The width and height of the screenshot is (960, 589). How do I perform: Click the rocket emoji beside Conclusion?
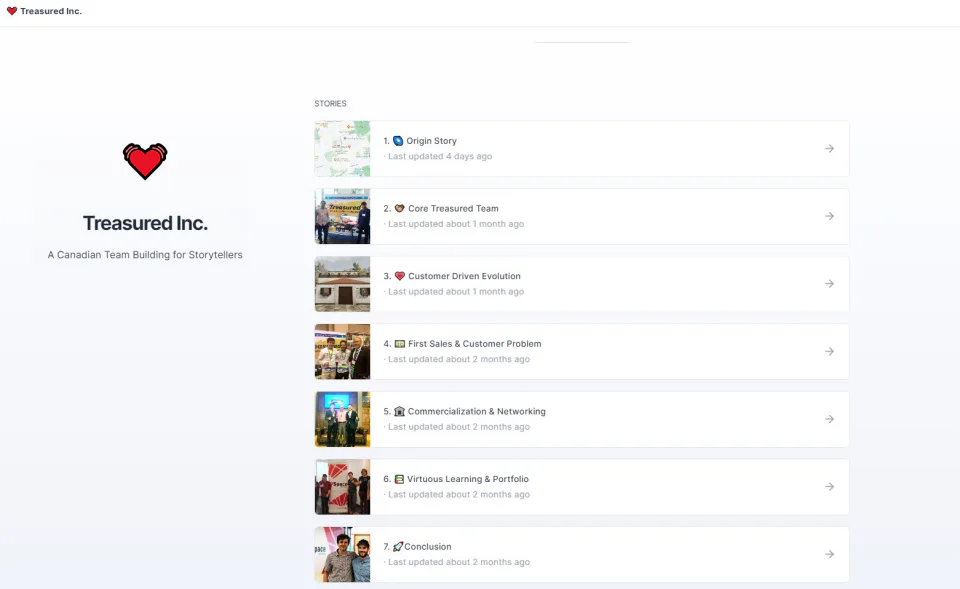click(x=398, y=547)
